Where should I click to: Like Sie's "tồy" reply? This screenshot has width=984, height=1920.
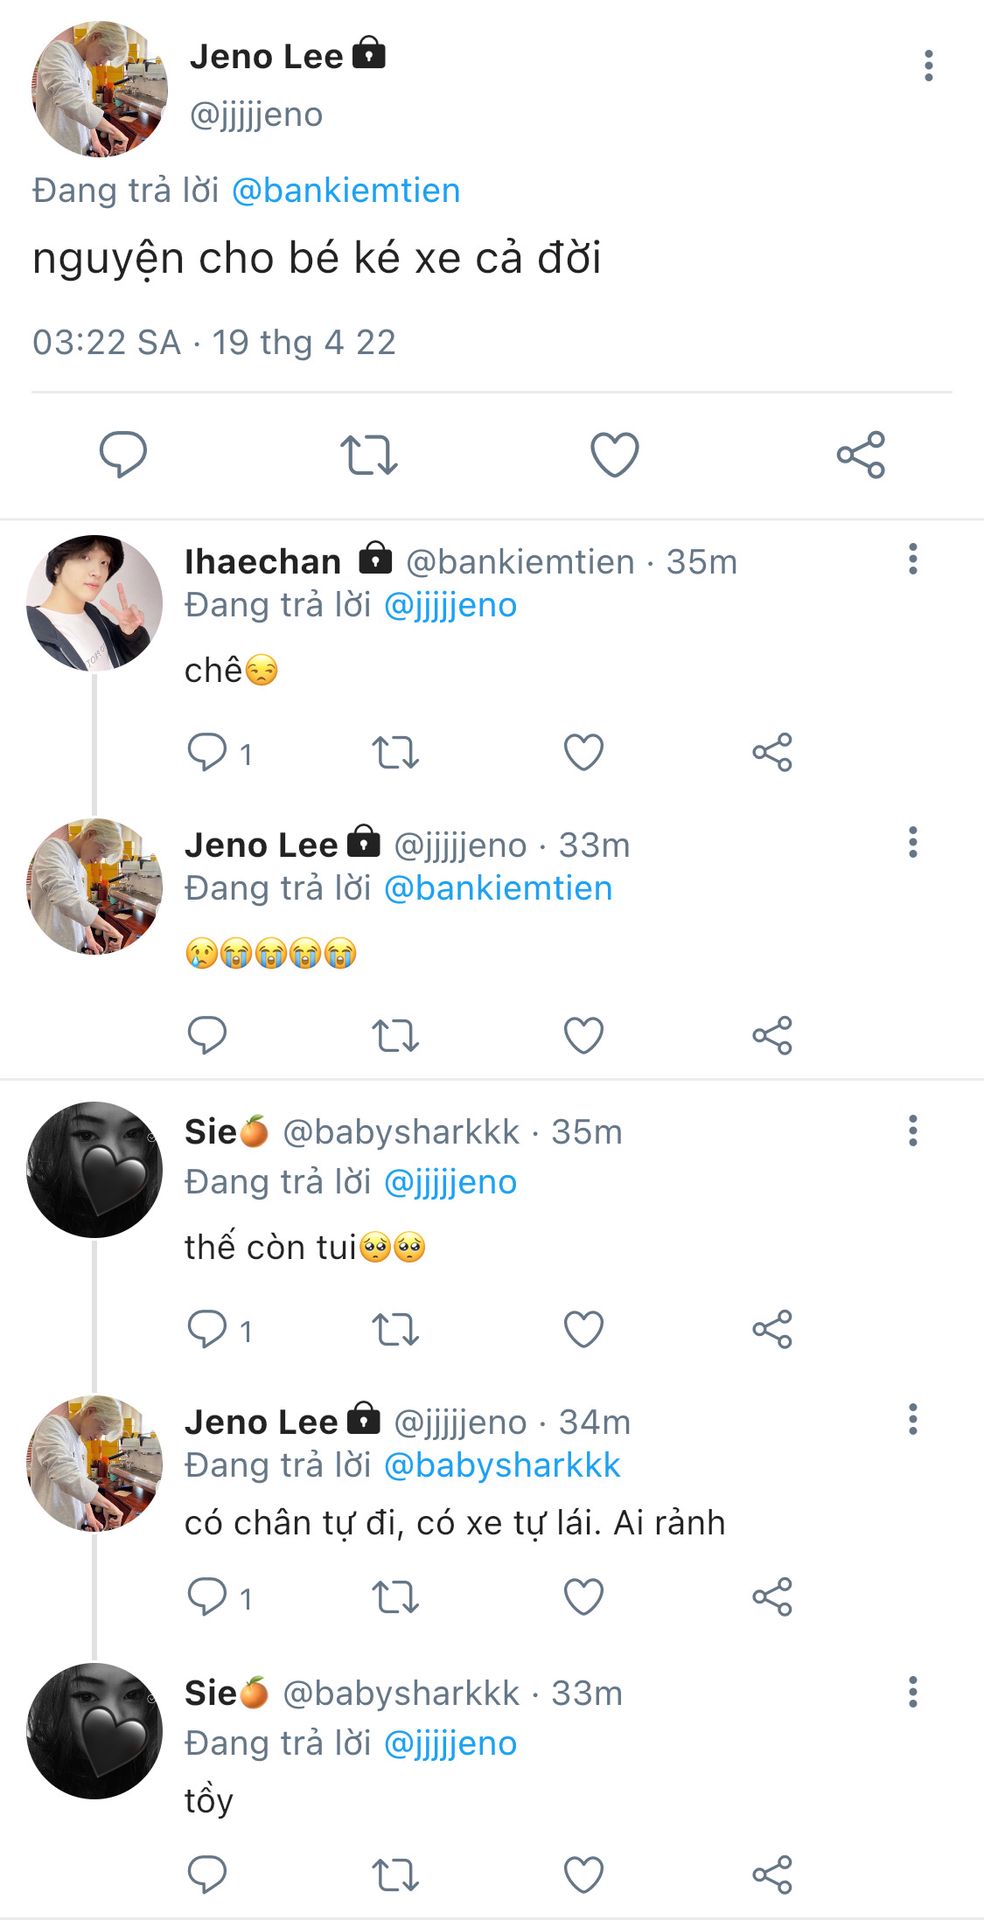(x=584, y=1875)
